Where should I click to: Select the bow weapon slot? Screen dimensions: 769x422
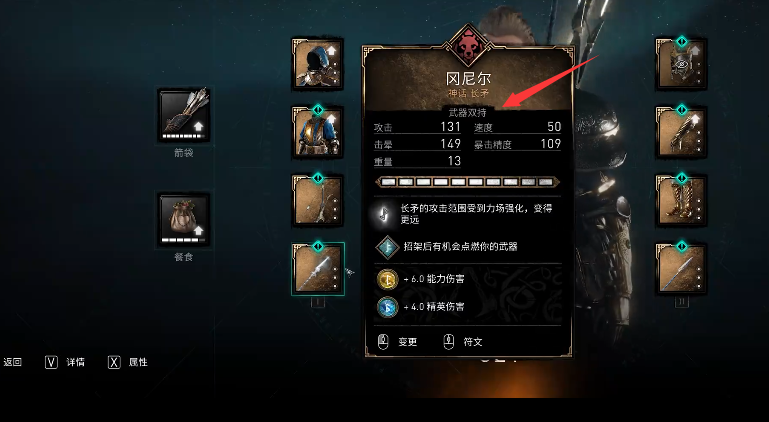coord(317,200)
